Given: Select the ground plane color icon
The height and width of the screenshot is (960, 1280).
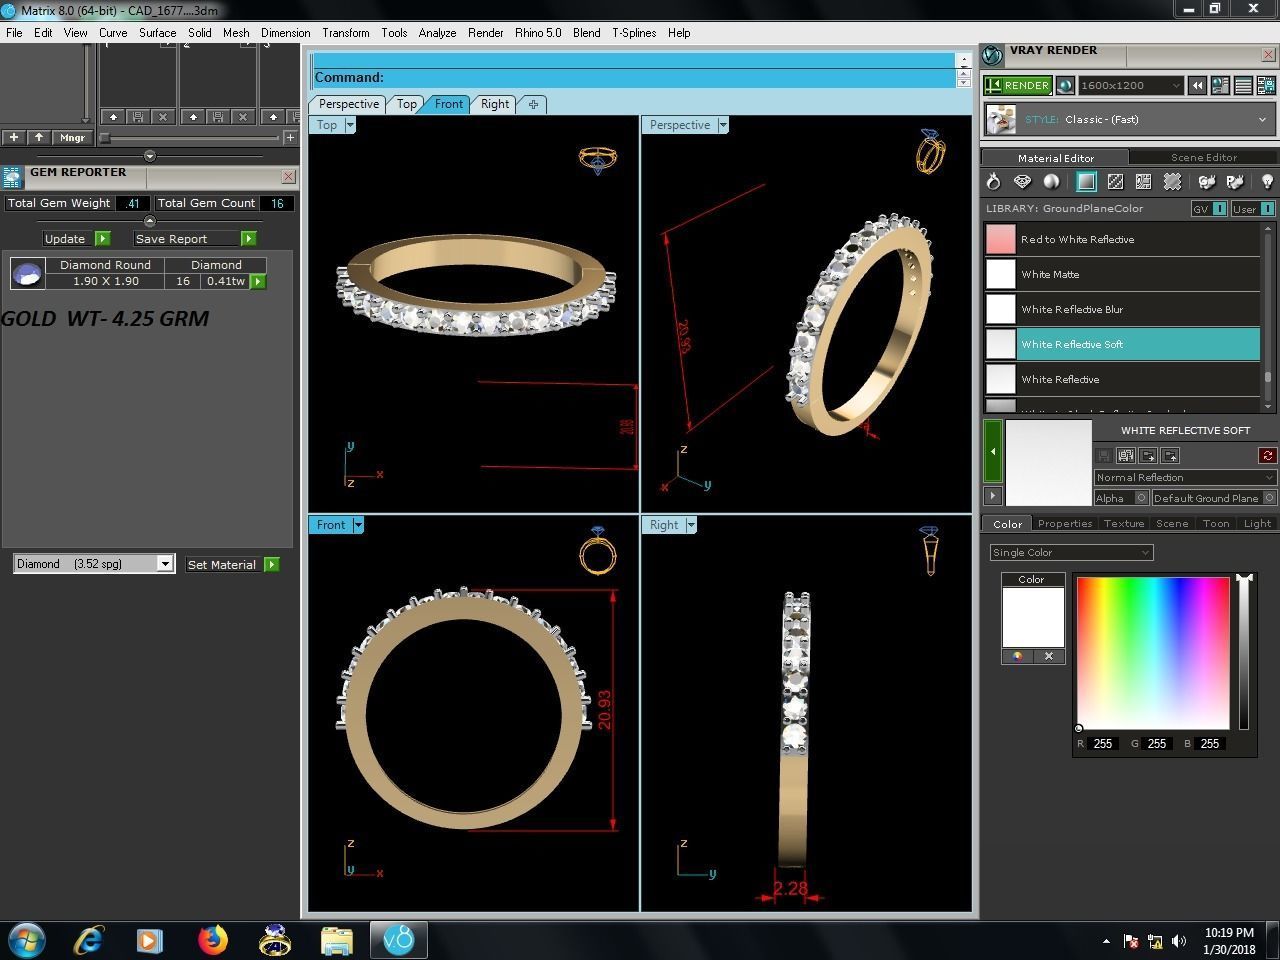Looking at the screenshot, I should click(1086, 181).
